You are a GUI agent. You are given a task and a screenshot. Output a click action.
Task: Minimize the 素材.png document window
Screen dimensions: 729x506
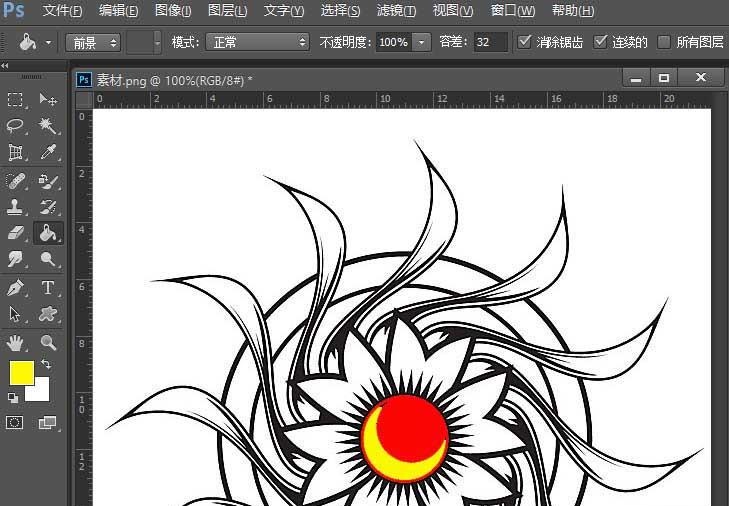point(636,78)
